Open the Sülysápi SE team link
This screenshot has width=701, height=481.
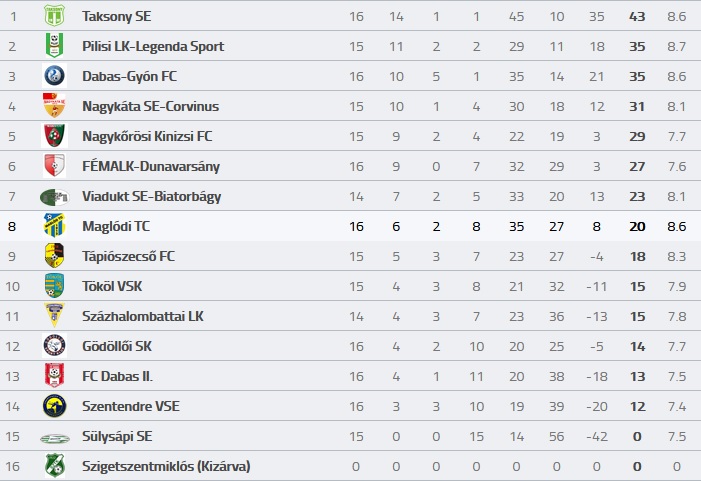click(117, 436)
